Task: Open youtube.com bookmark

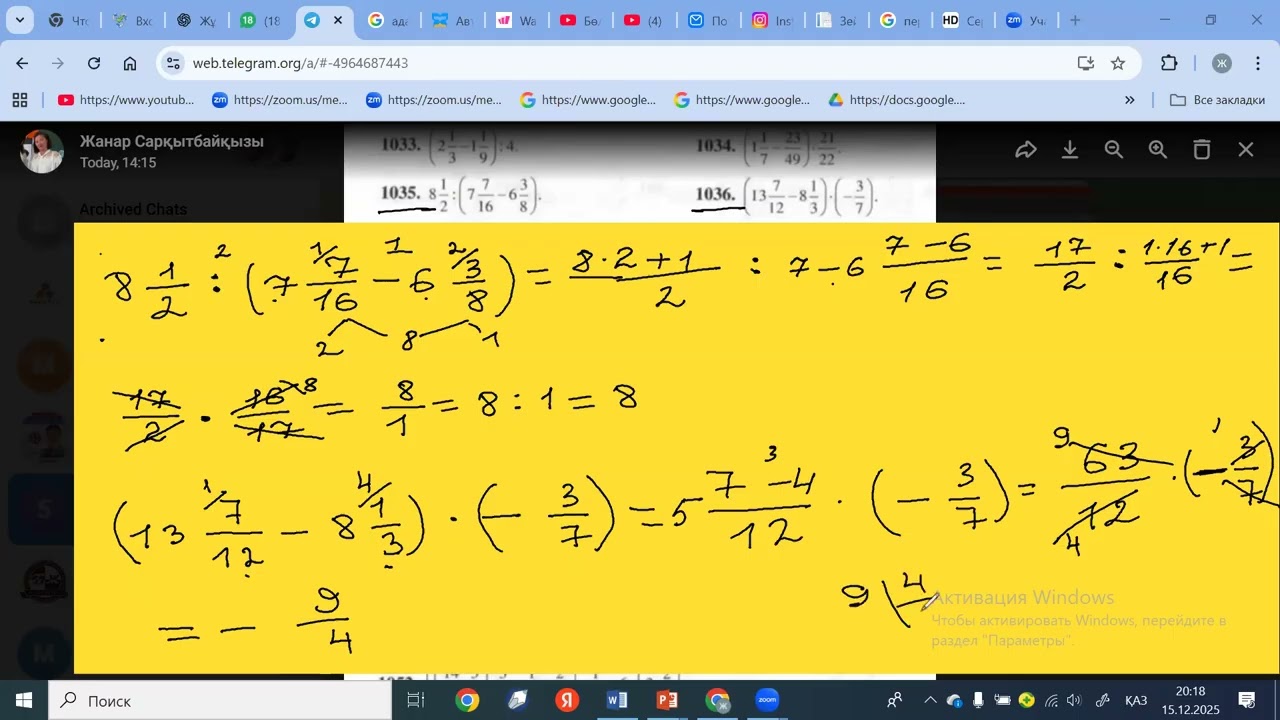Action: [127, 100]
